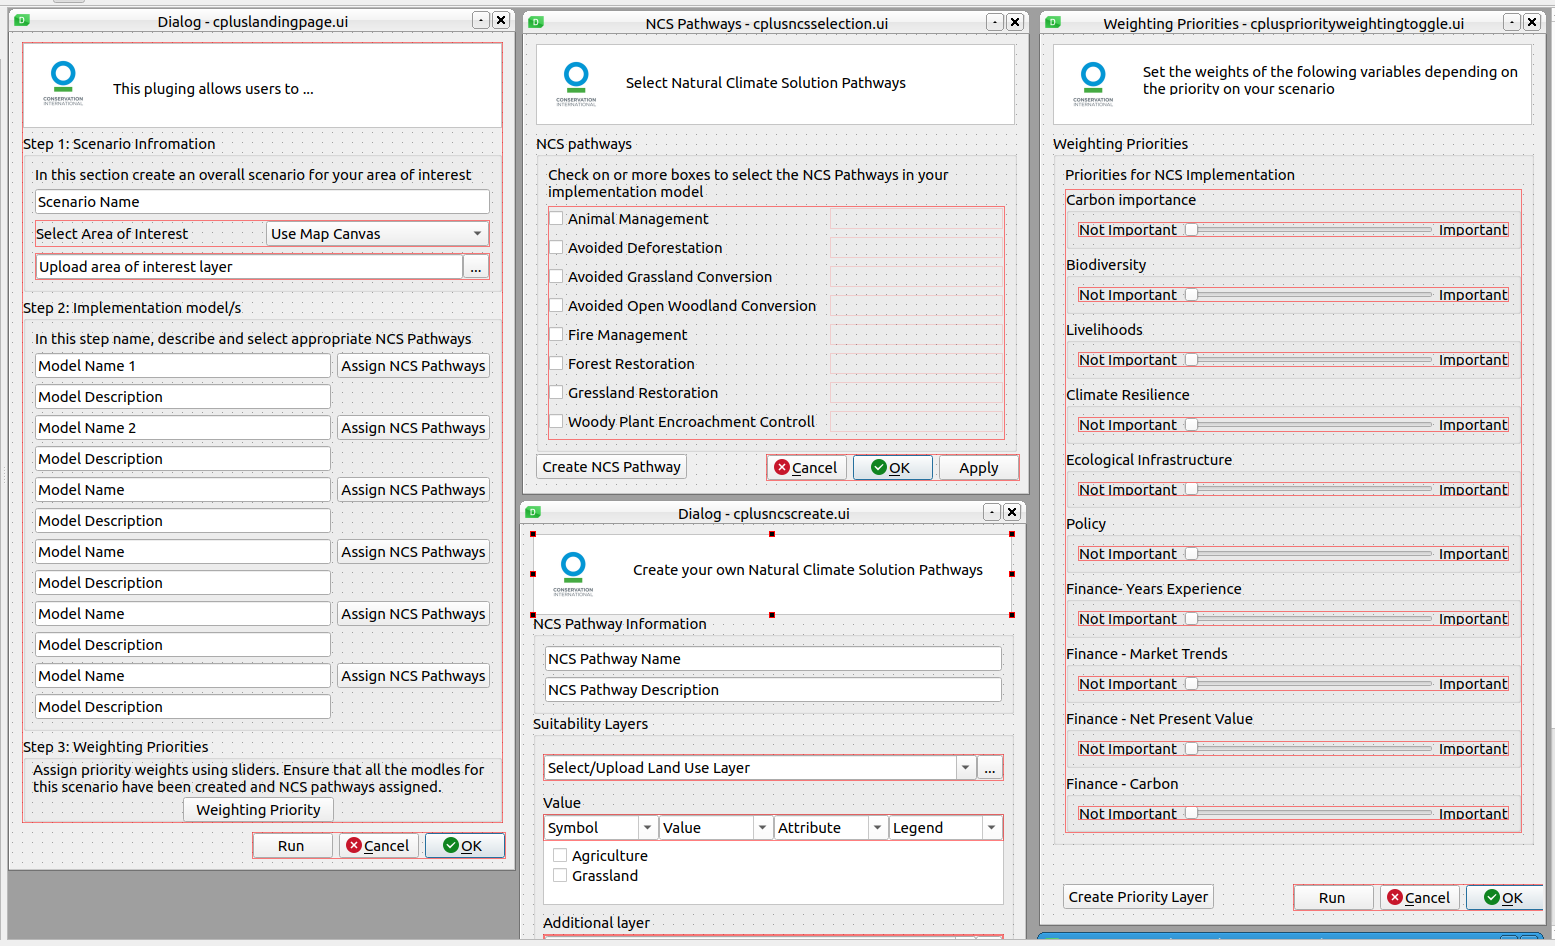Viewport: 1555px width, 946px height.
Task: Click the browse button next to Land Use Layer
Action: (989, 767)
